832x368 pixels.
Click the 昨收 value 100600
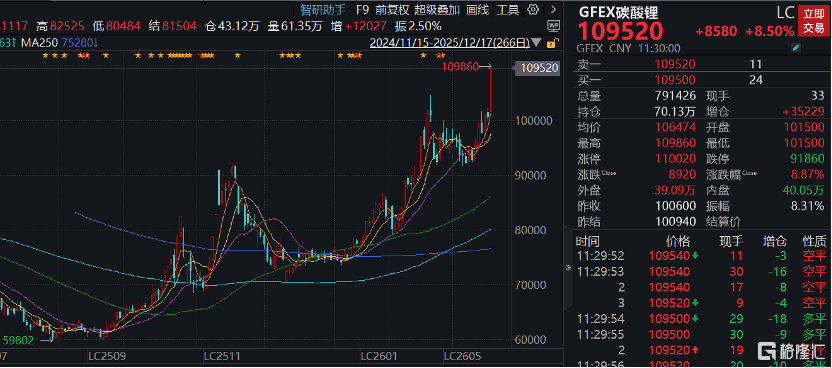click(x=674, y=206)
